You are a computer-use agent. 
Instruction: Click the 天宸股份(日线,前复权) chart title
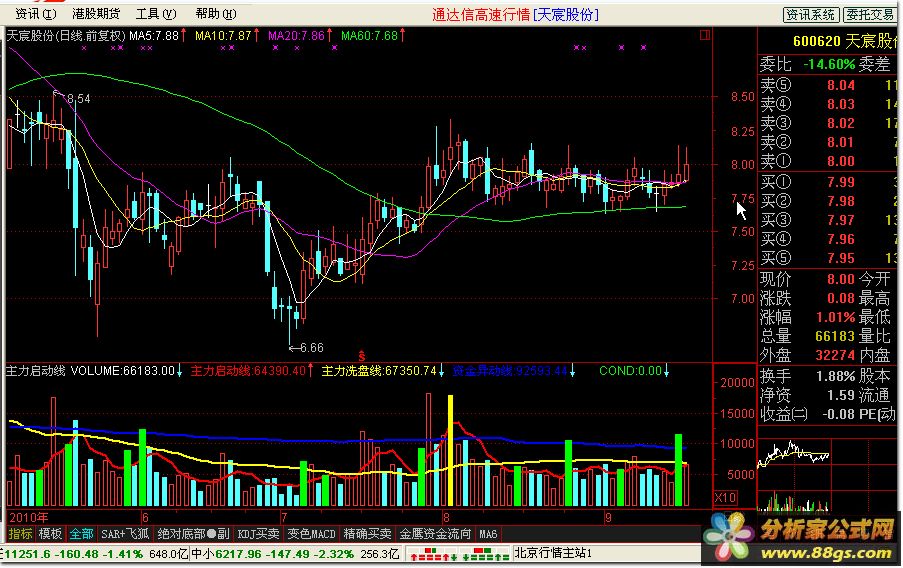tap(66, 36)
